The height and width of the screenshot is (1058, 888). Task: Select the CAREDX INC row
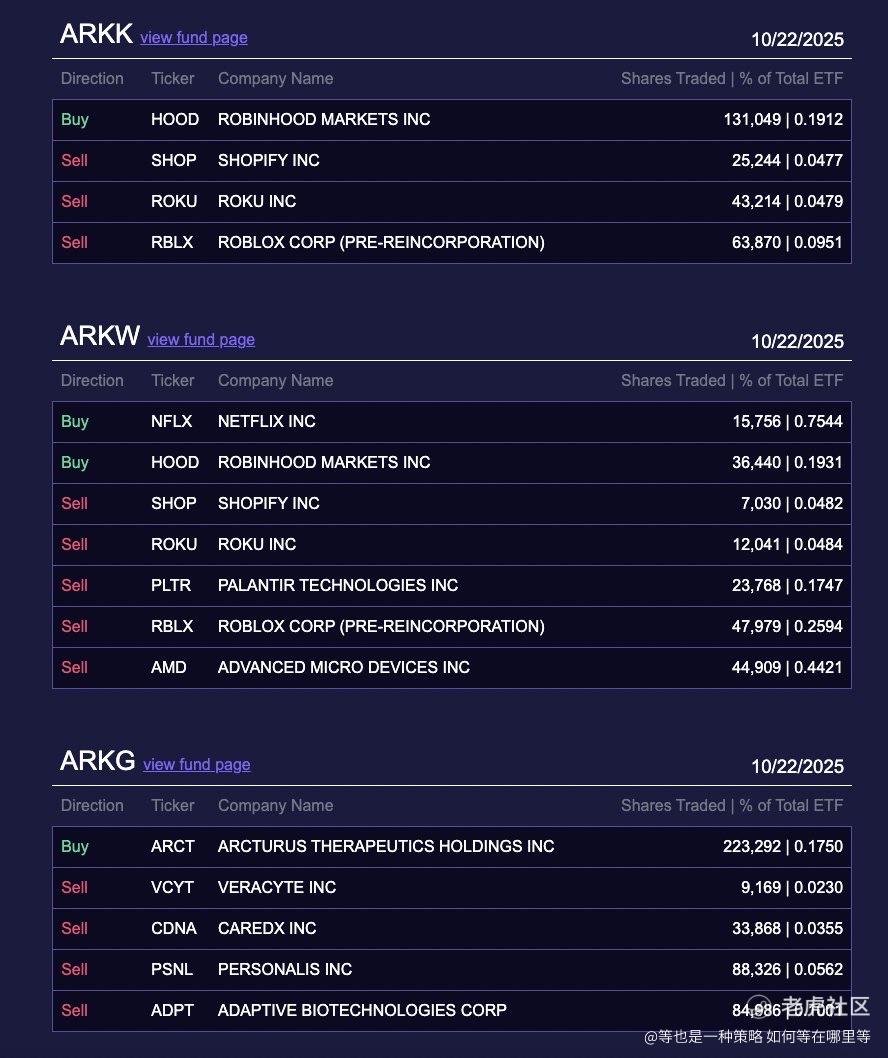tap(267, 929)
